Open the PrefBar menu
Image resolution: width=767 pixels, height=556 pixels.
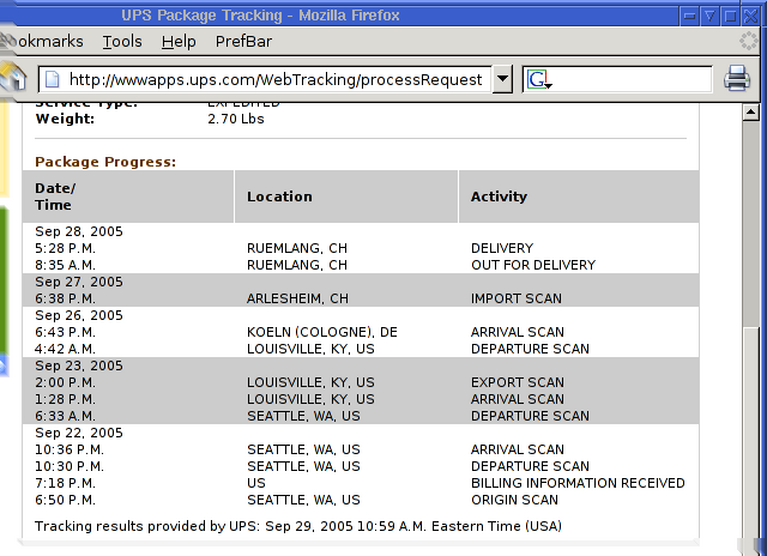pos(244,42)
